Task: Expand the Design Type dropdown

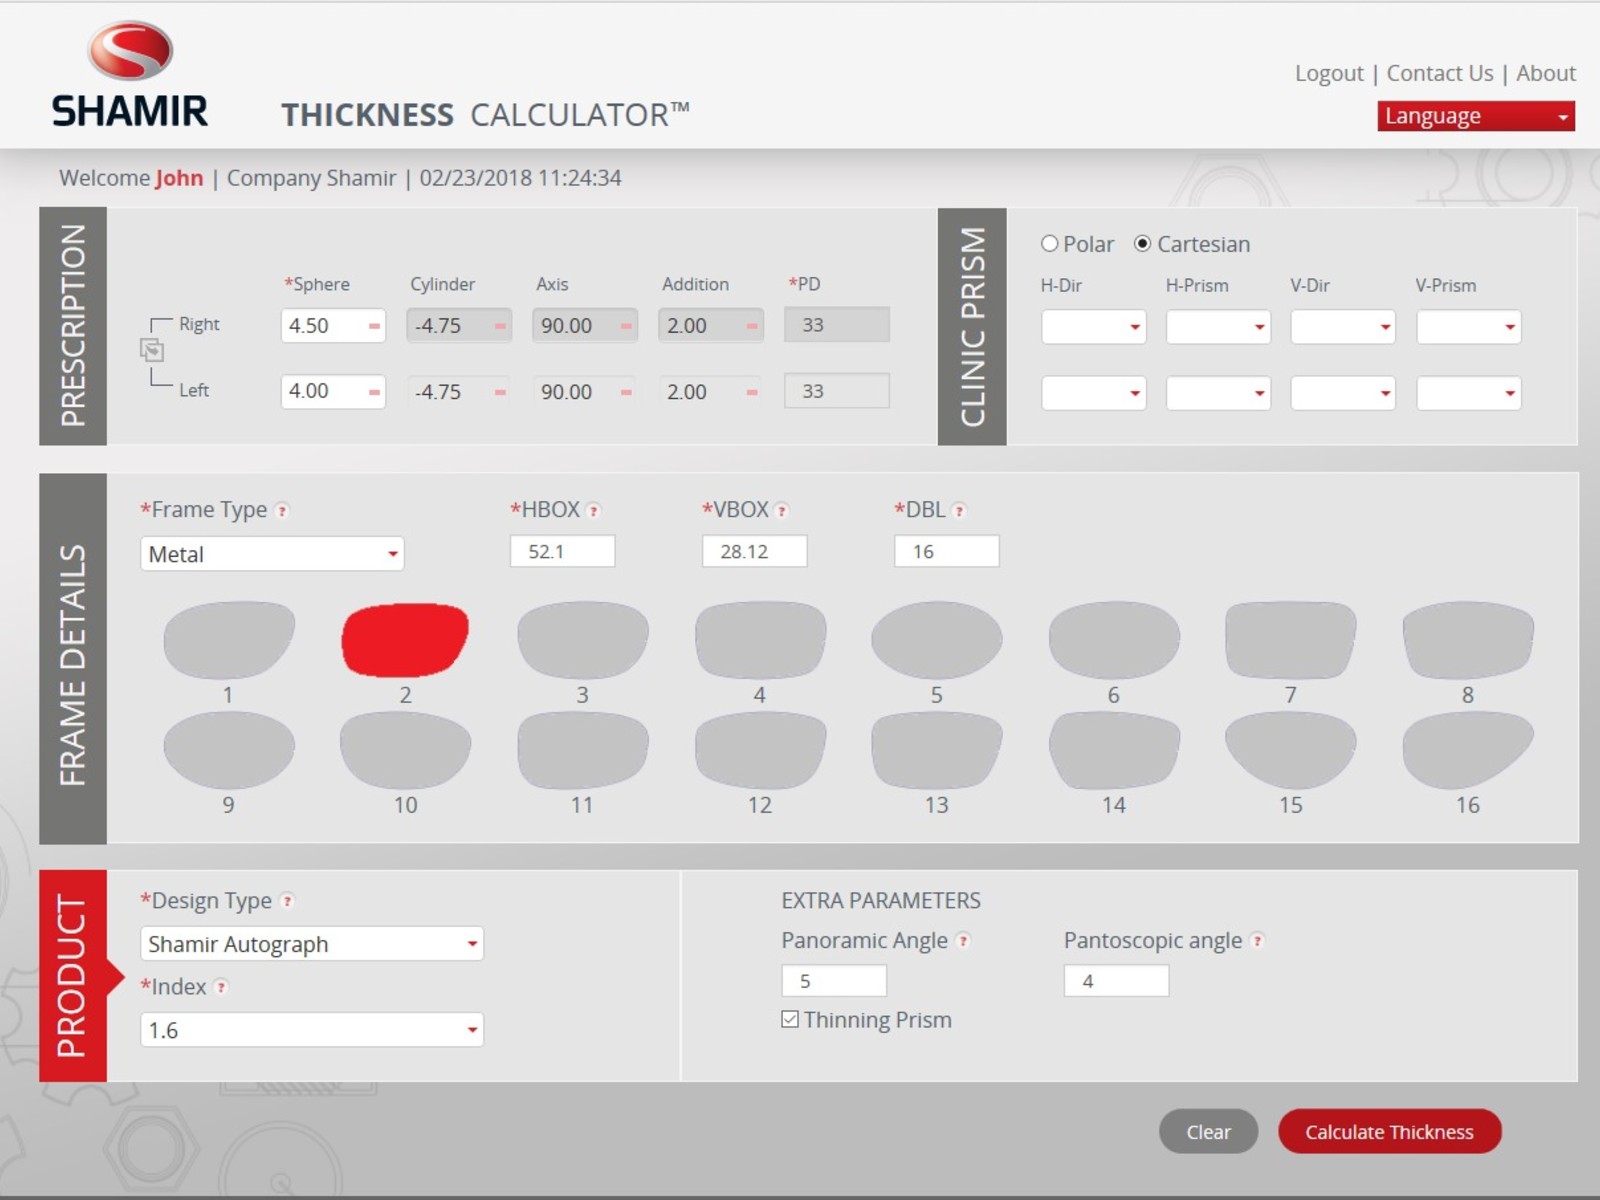Action: pos(311,944)
